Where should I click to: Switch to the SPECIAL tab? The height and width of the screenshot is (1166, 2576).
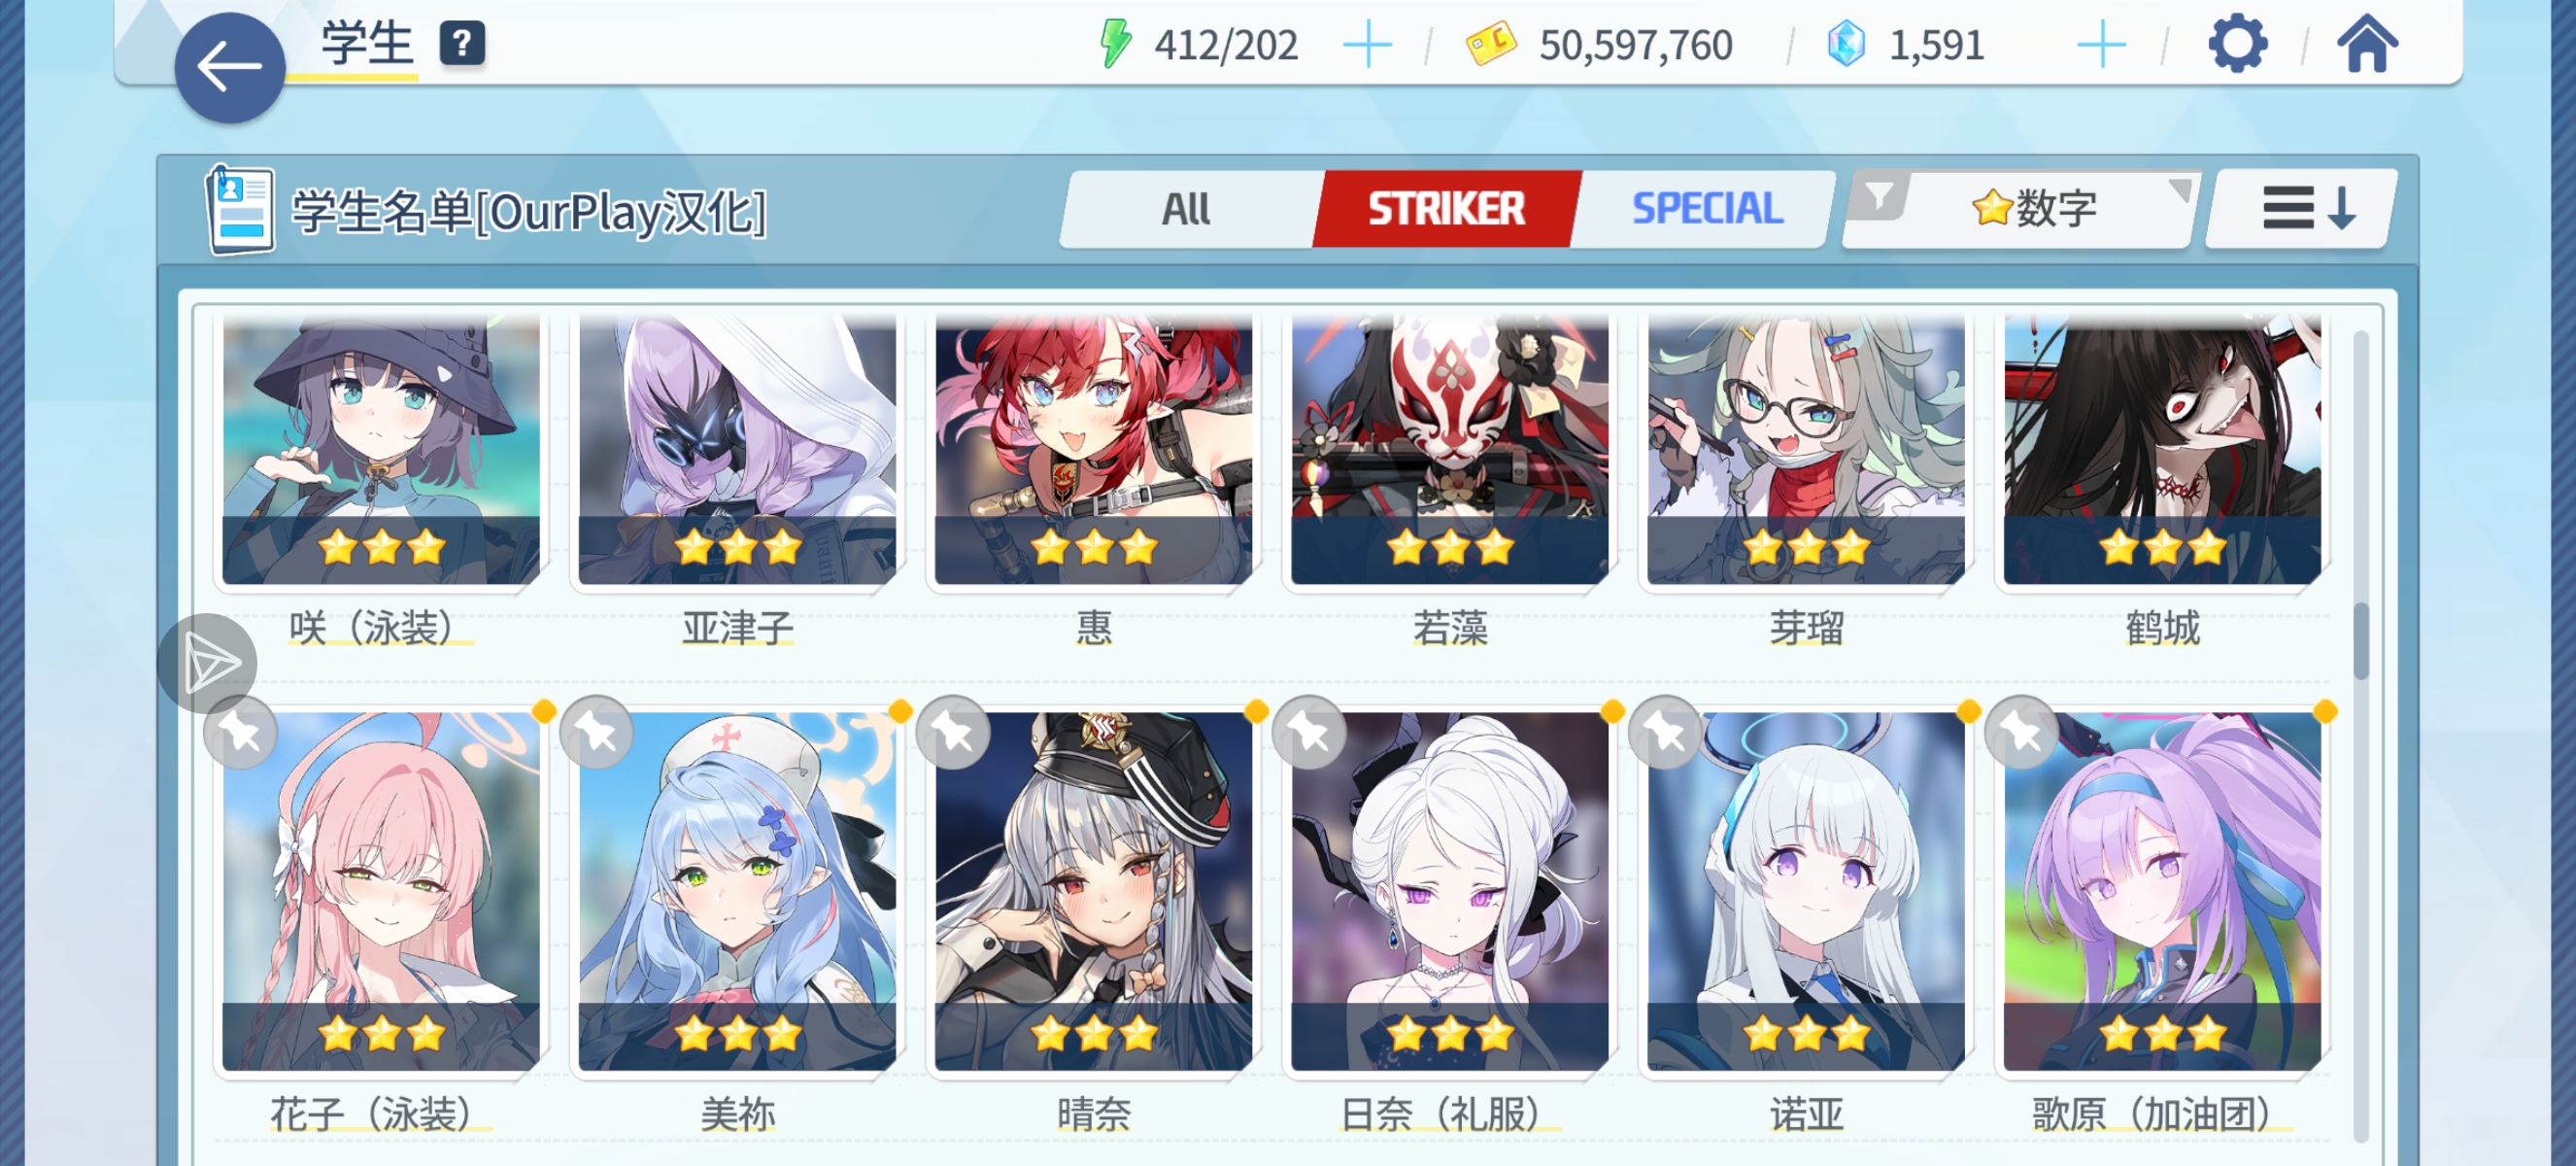[1706, 208]
